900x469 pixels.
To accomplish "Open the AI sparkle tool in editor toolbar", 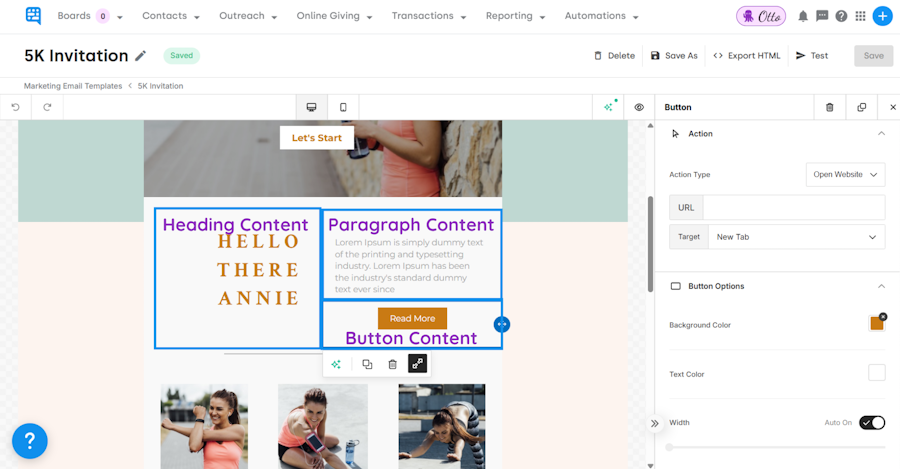I will pos(609,107).
